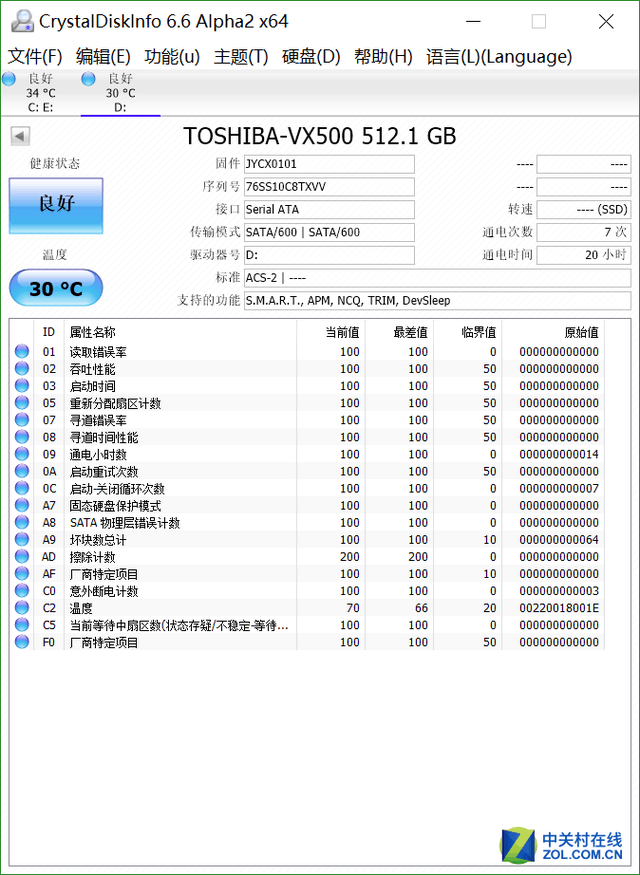The height and width of the screenshot is (875, 640).
Task: Click the power-on count field 7 次
Action: pos(584,232)
